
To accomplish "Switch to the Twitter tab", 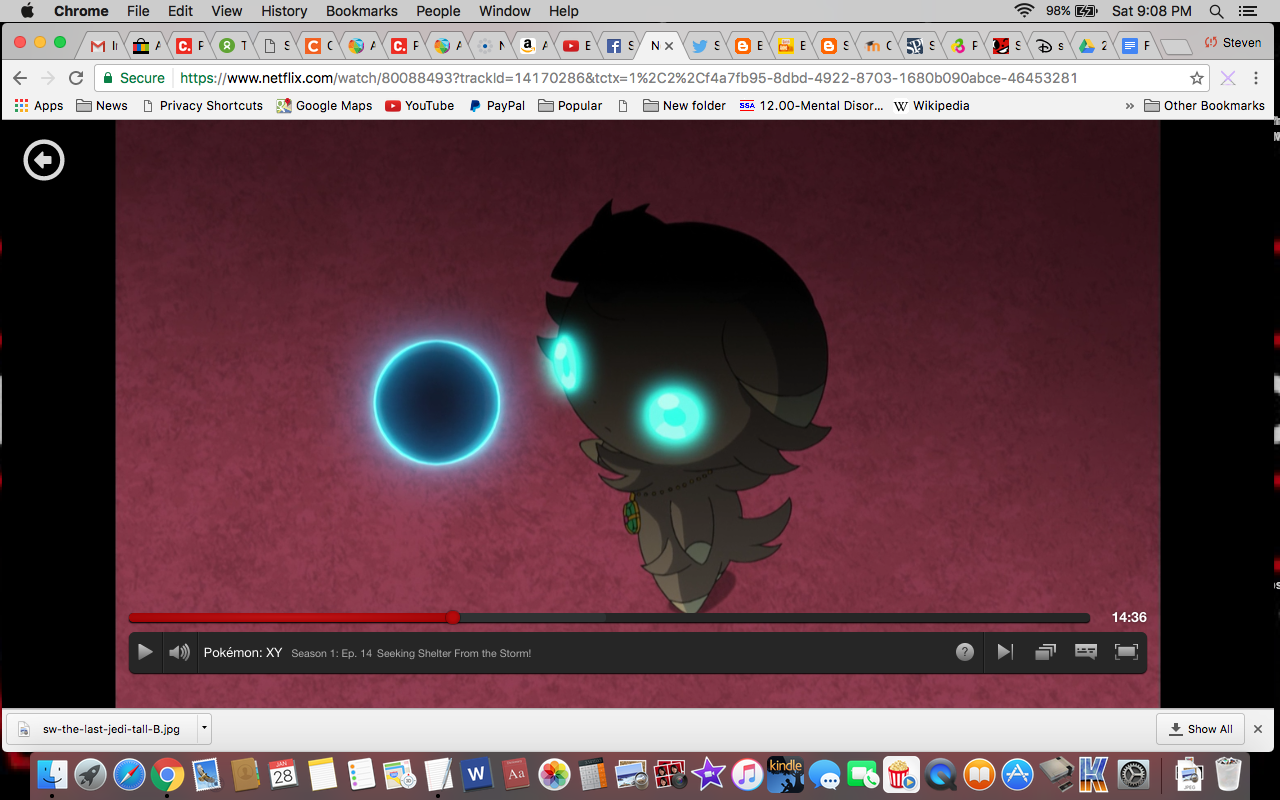I will [705, 45].
